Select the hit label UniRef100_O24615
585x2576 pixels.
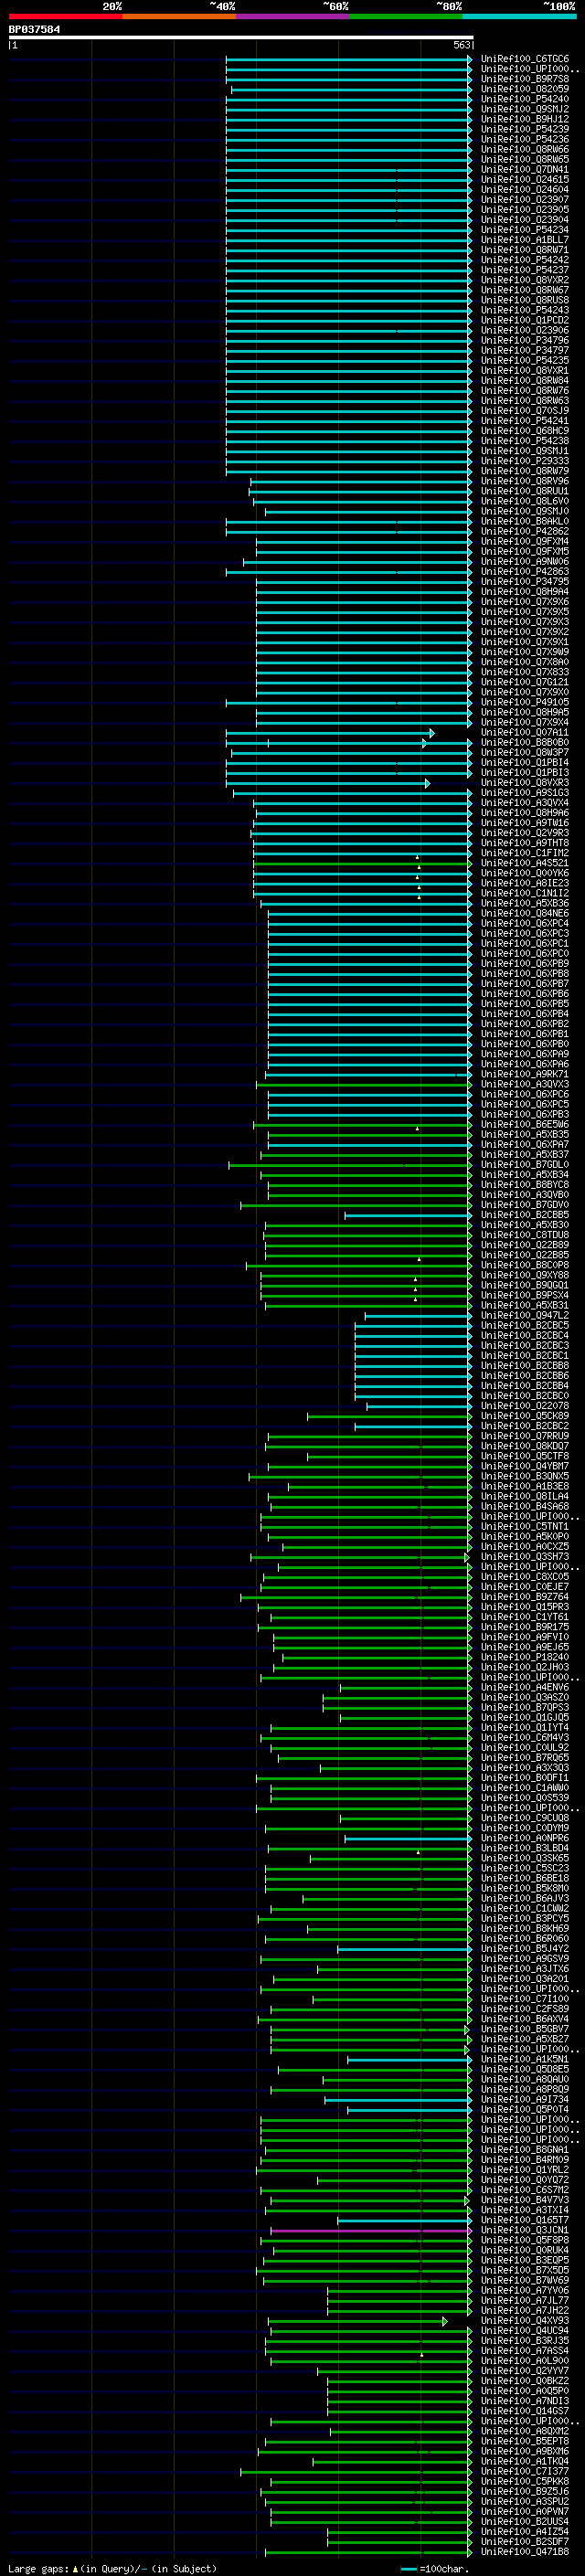coord(525,179)
